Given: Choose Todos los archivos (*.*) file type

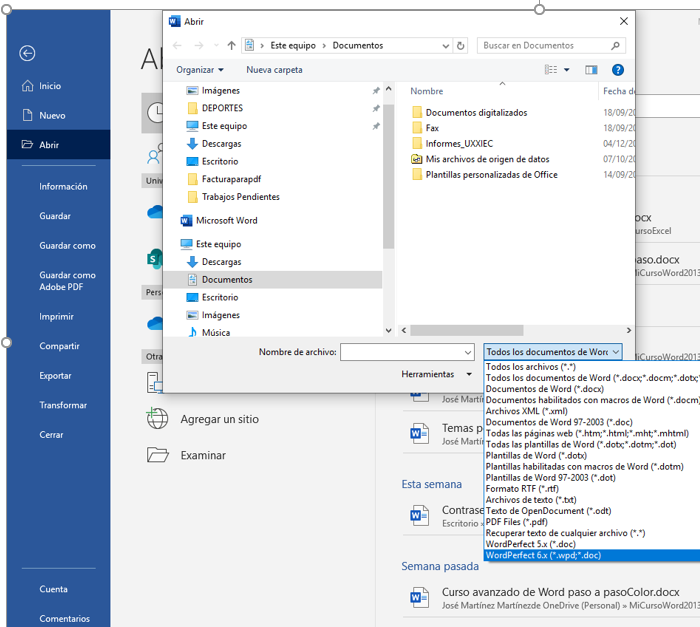Looking at the screenshot, I should pyautogui.click(x=530, y=367).
